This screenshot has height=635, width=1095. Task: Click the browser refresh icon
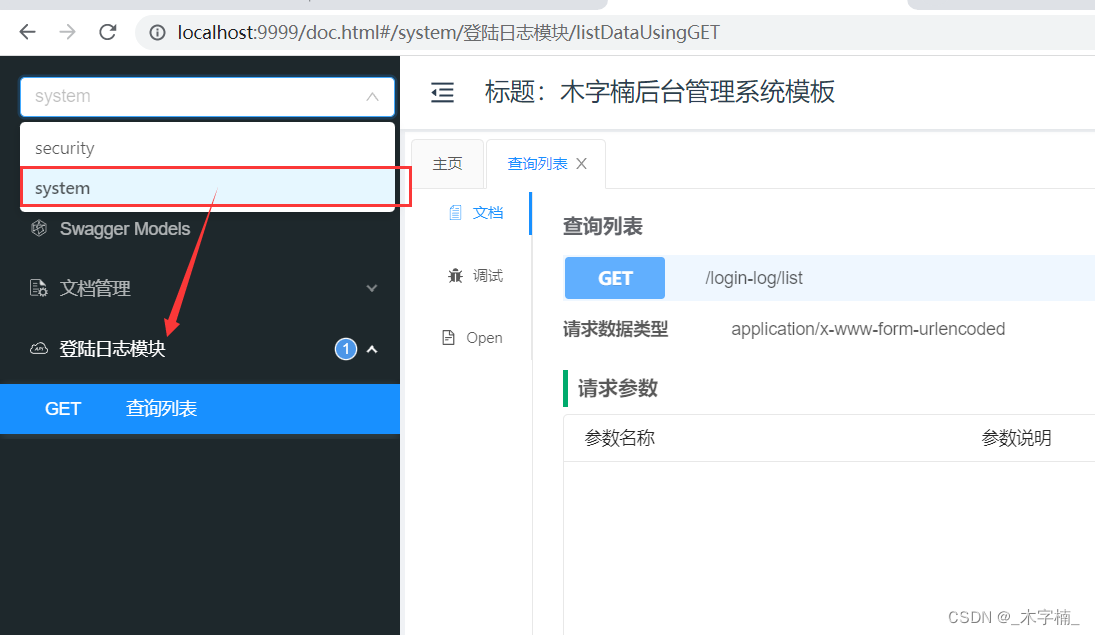pos(108,32)
